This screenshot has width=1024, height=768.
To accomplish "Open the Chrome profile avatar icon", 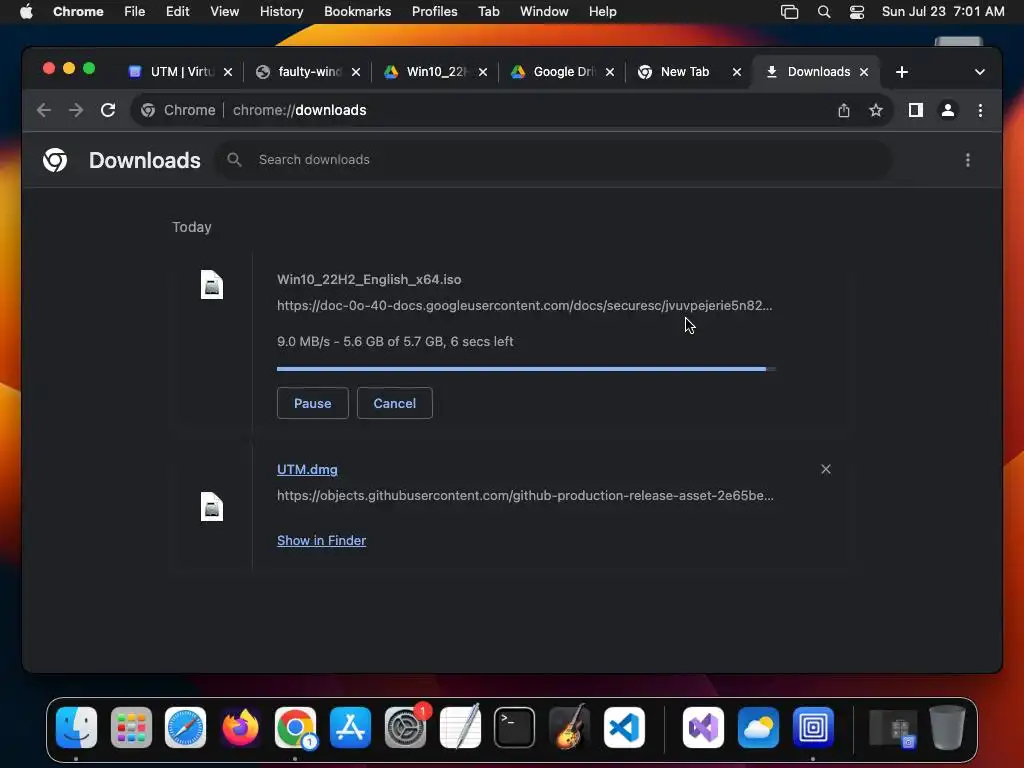I will (x=948, y=110).
